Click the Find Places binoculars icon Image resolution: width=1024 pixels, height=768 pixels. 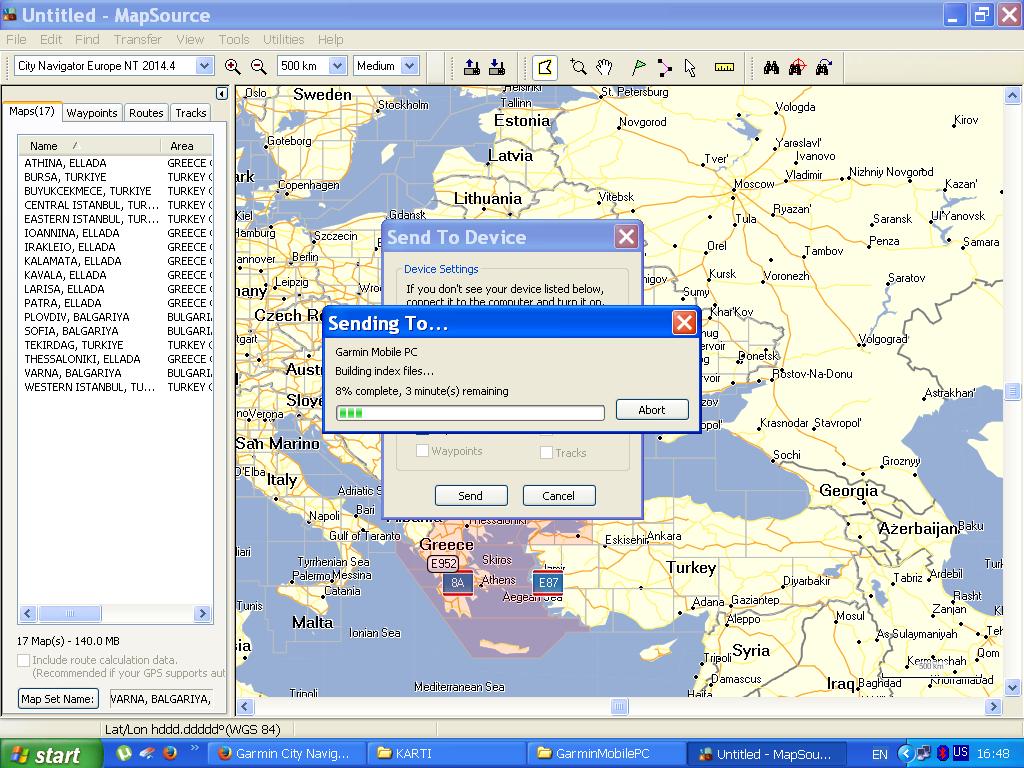coord(771,67)
